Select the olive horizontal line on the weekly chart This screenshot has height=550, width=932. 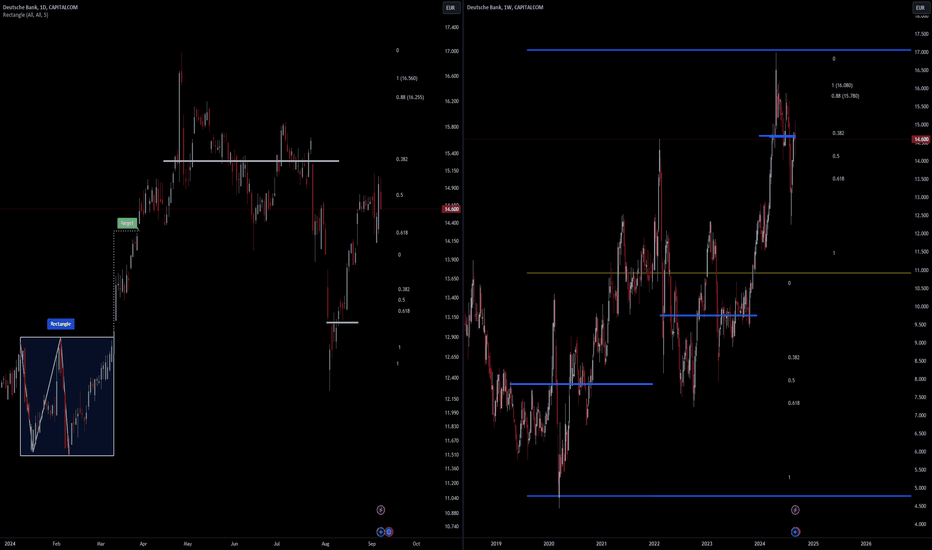(x=719, y=273)
